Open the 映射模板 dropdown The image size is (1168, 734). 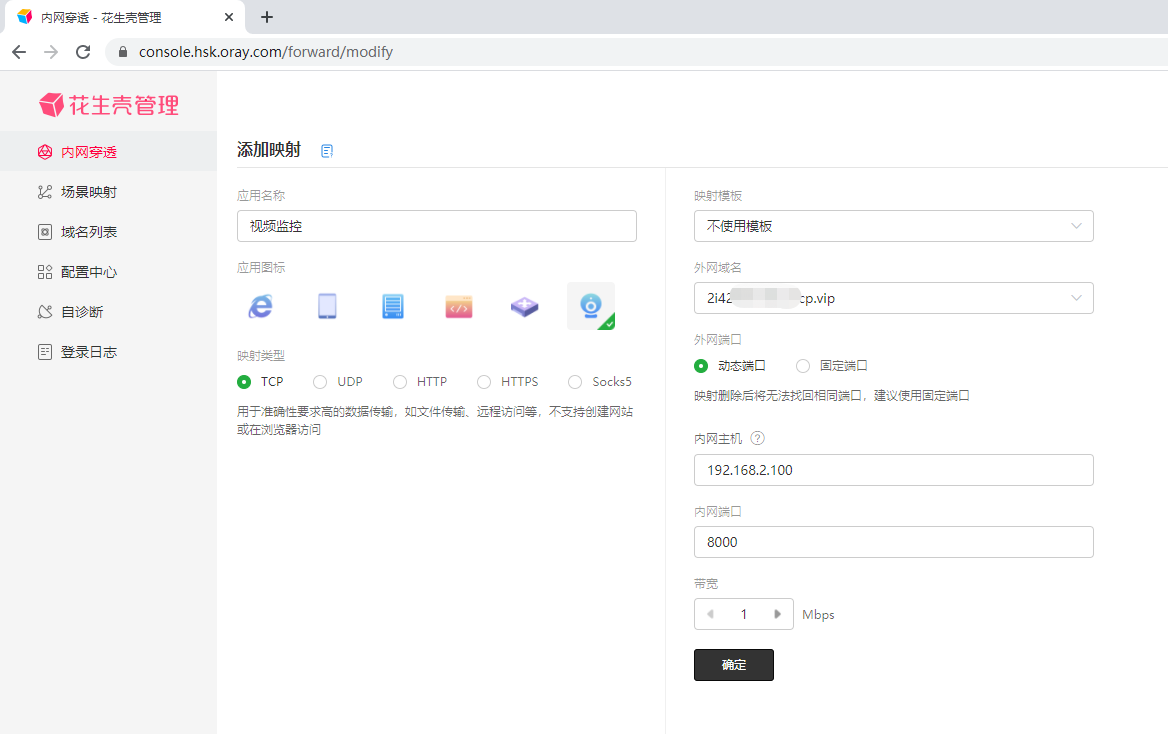(x=894, y=226)
